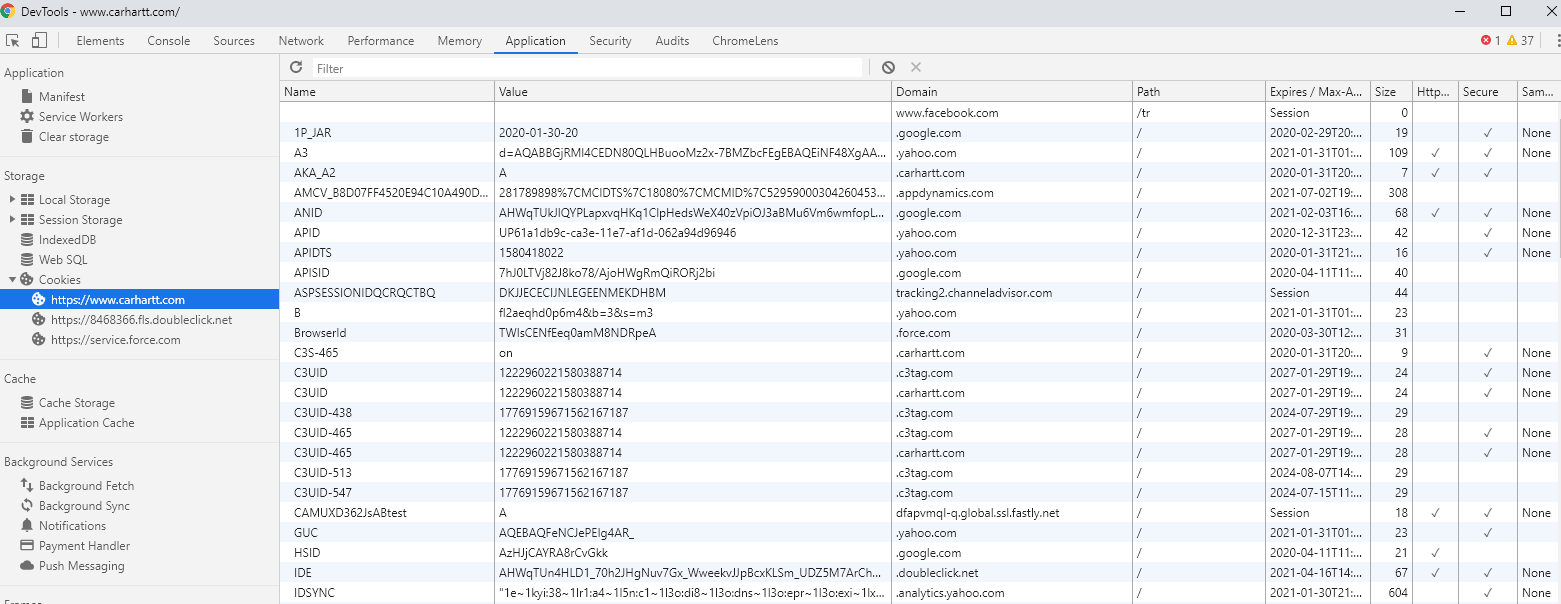Refresh the cookies table
Image resolution: width=1561 pixels, height=604 pixels.
(x=296, y=68)
